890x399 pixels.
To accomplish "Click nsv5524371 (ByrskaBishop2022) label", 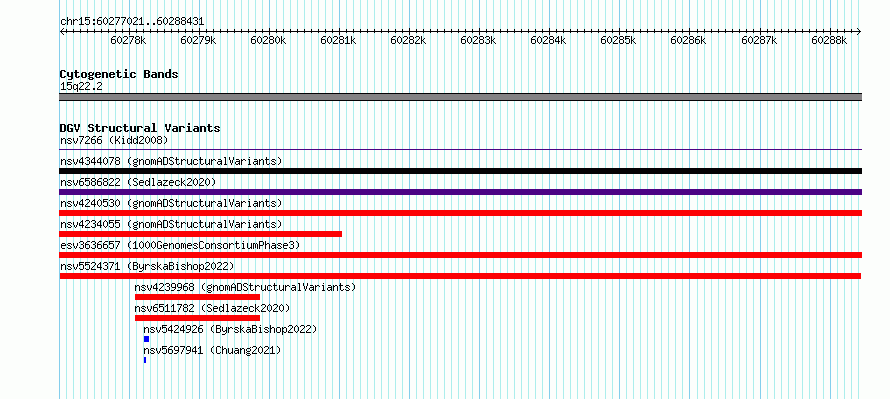I will point(147,266).
